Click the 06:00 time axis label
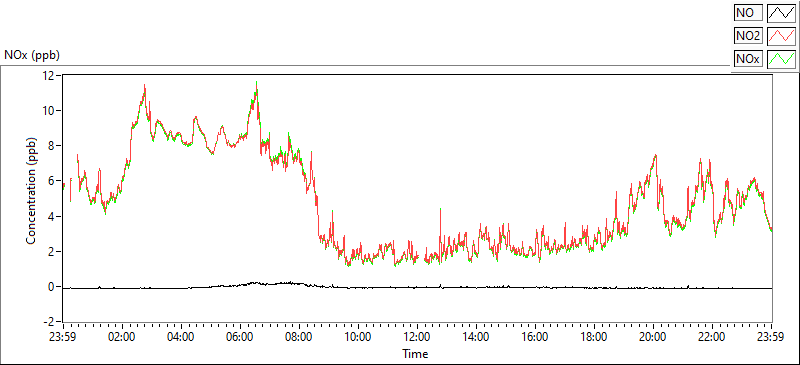This screenshot has width=800, height=365. click(240, 337)
